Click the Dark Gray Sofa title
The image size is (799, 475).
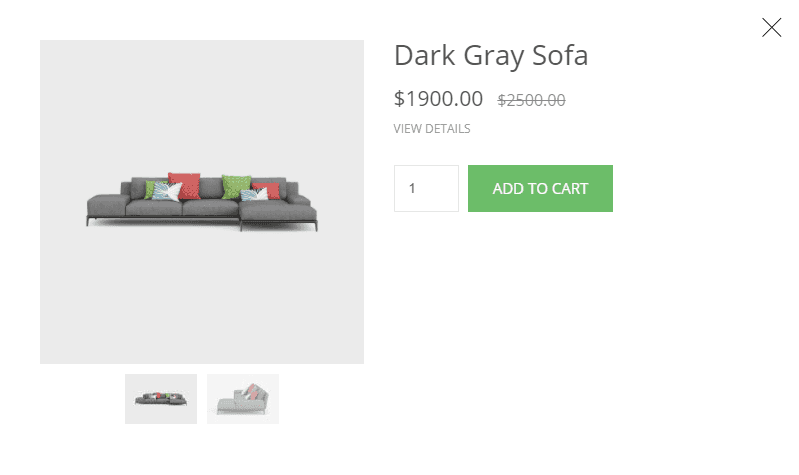[x=491, y=56]
